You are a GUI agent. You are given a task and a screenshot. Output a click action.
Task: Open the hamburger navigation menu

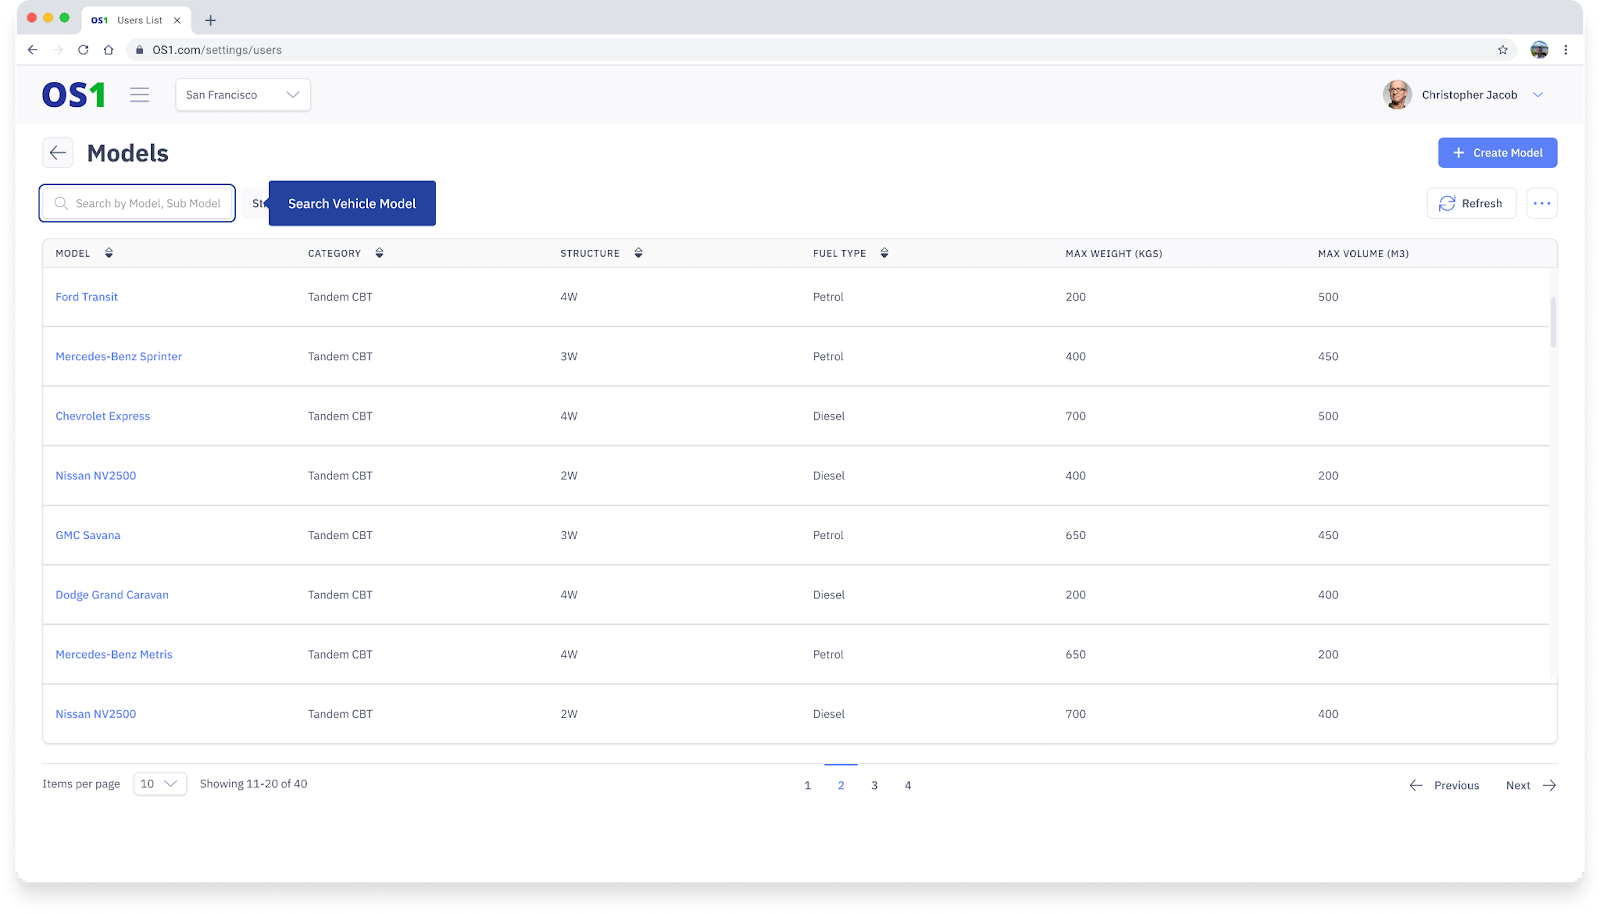coord(139,95)
